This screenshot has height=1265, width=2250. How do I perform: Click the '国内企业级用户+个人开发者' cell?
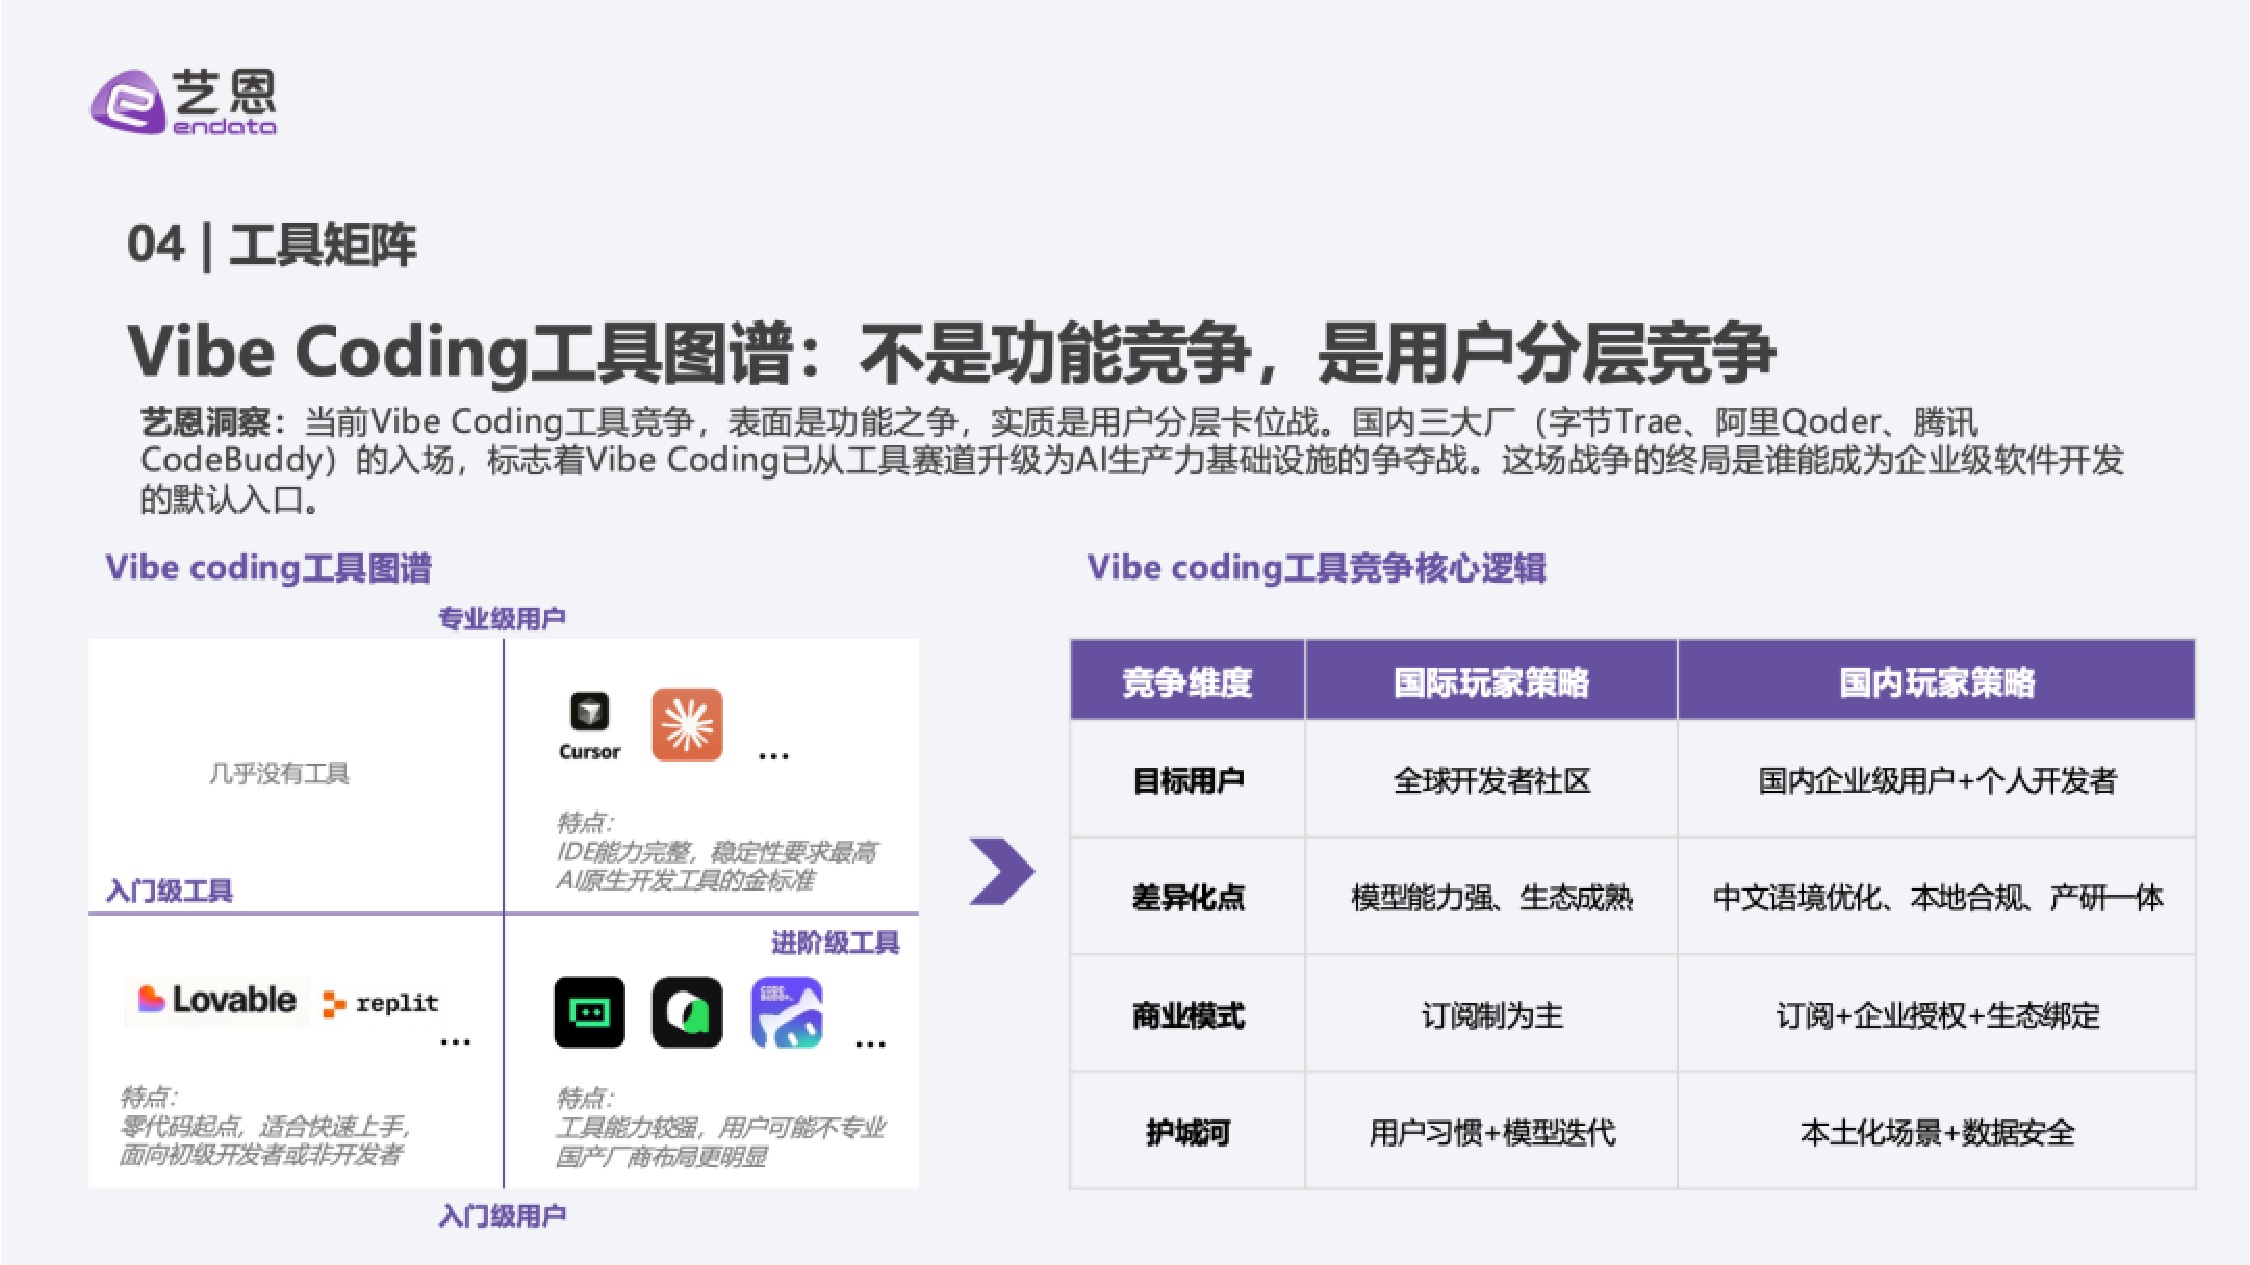(1937, 780)
